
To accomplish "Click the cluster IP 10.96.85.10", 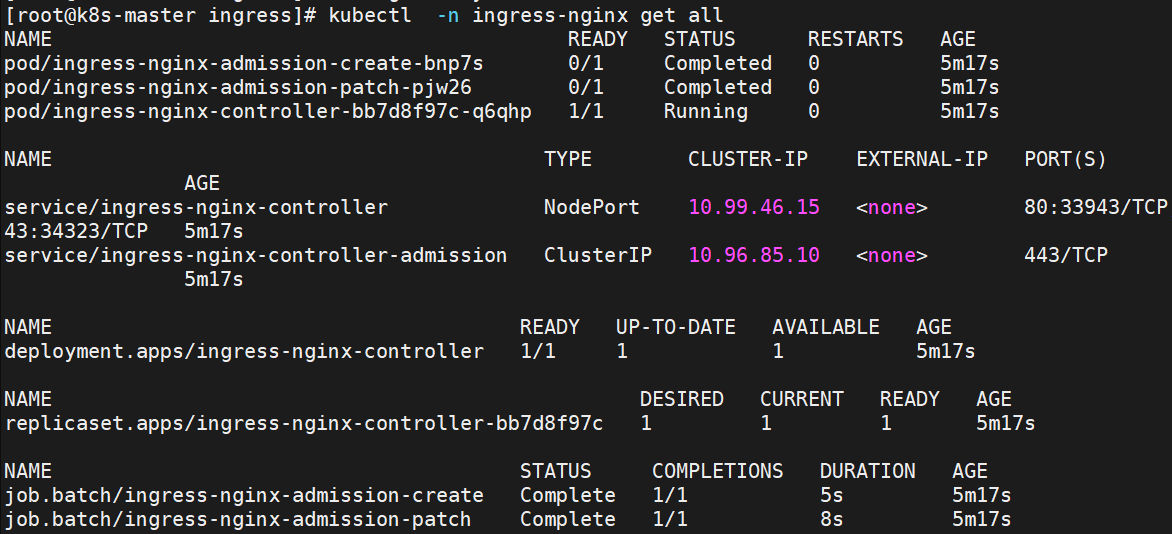I will tap(753, 255).
